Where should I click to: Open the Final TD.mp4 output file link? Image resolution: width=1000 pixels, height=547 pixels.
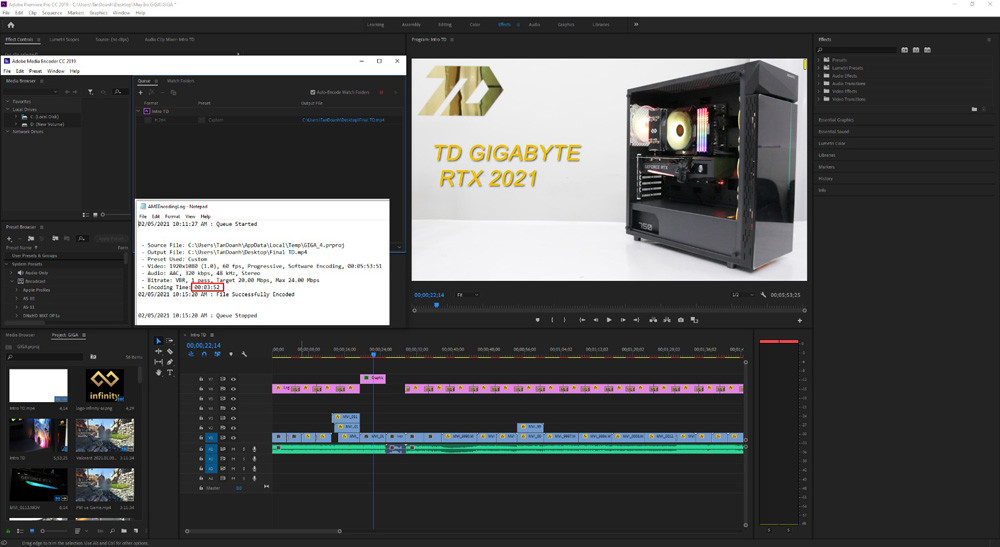click(342, 120)
